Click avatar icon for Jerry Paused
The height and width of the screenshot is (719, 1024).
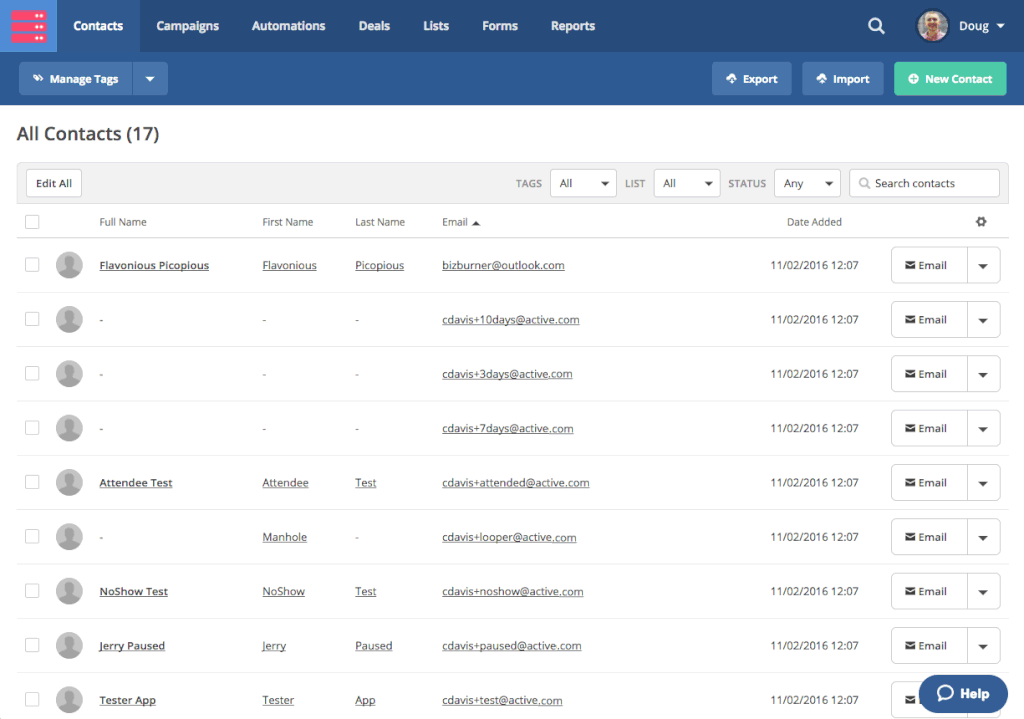[x=69, y=645]
